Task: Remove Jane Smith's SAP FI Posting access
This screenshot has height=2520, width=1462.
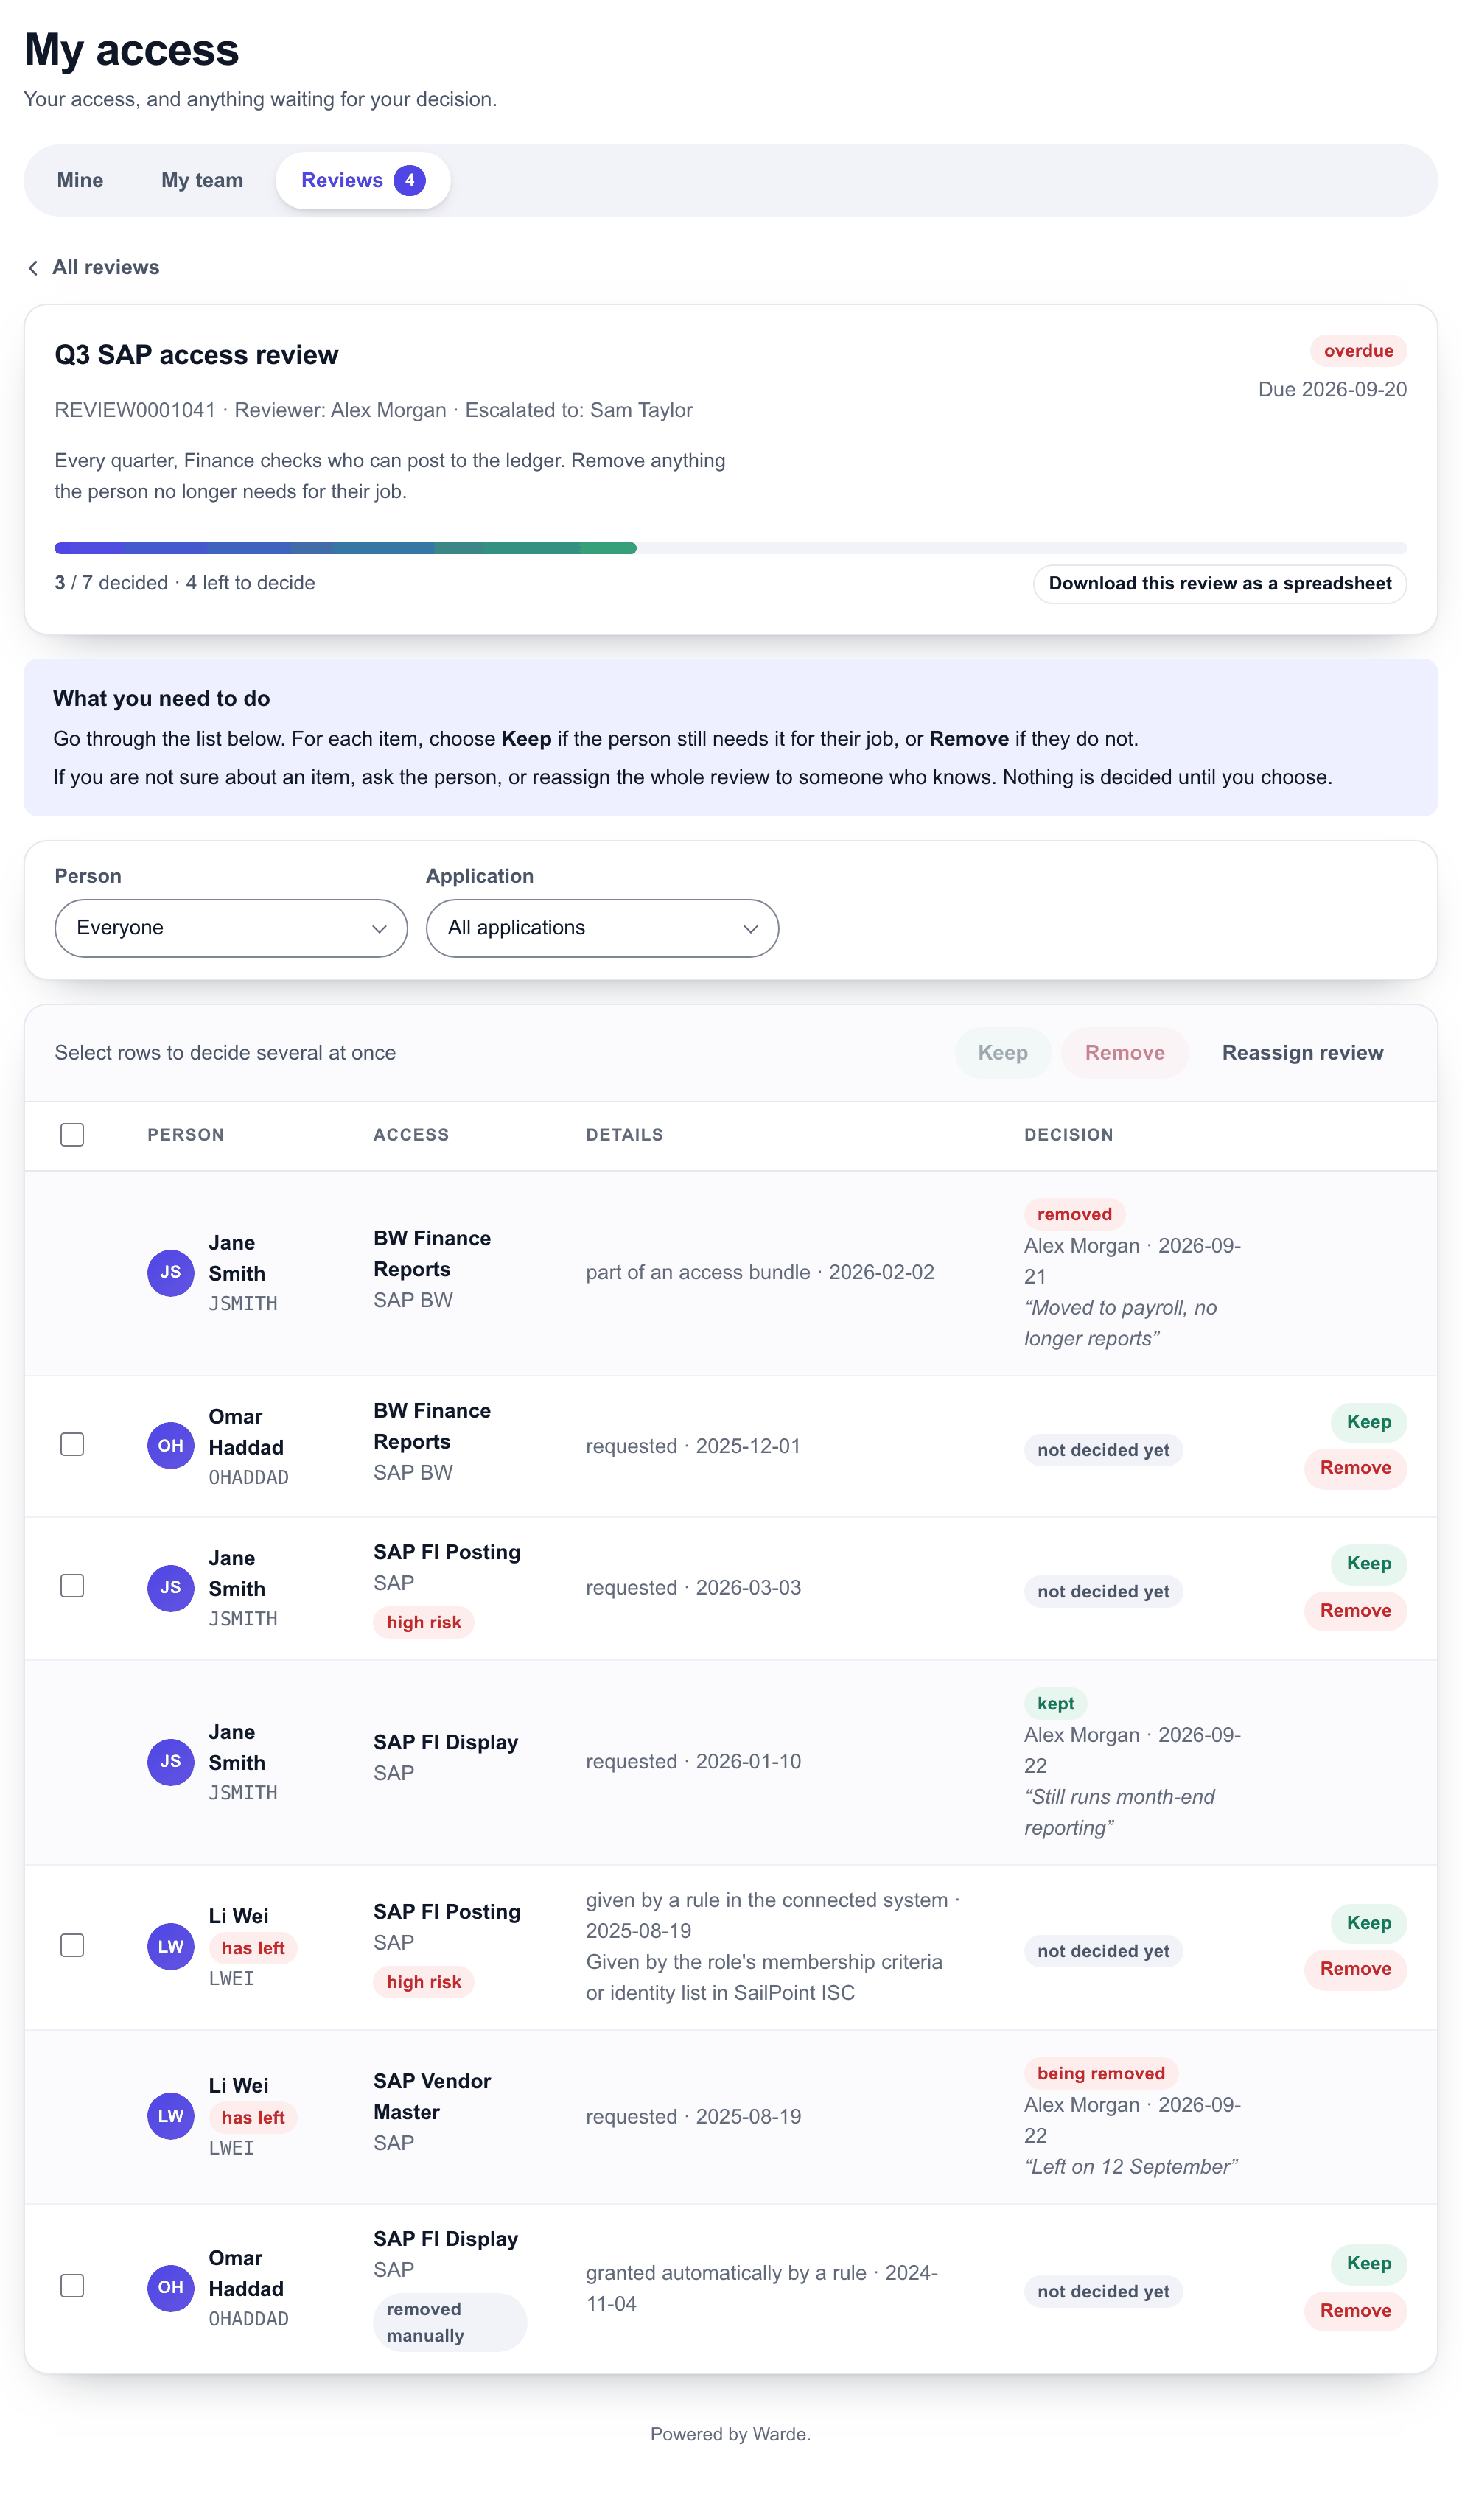Action: [x=1355, y=1610]
